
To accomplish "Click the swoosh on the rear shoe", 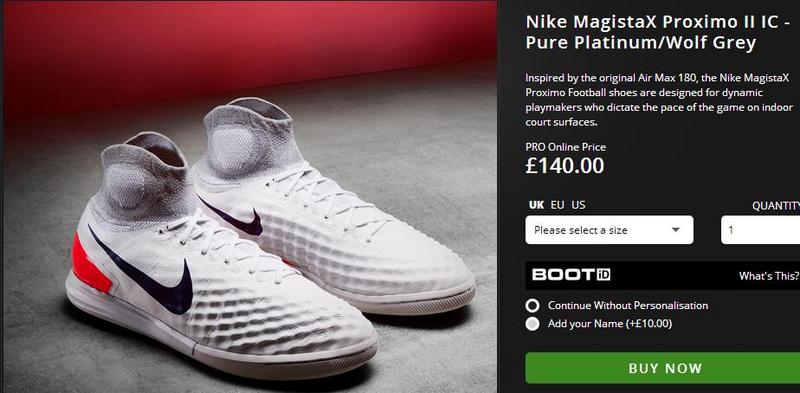I will 231,217.
